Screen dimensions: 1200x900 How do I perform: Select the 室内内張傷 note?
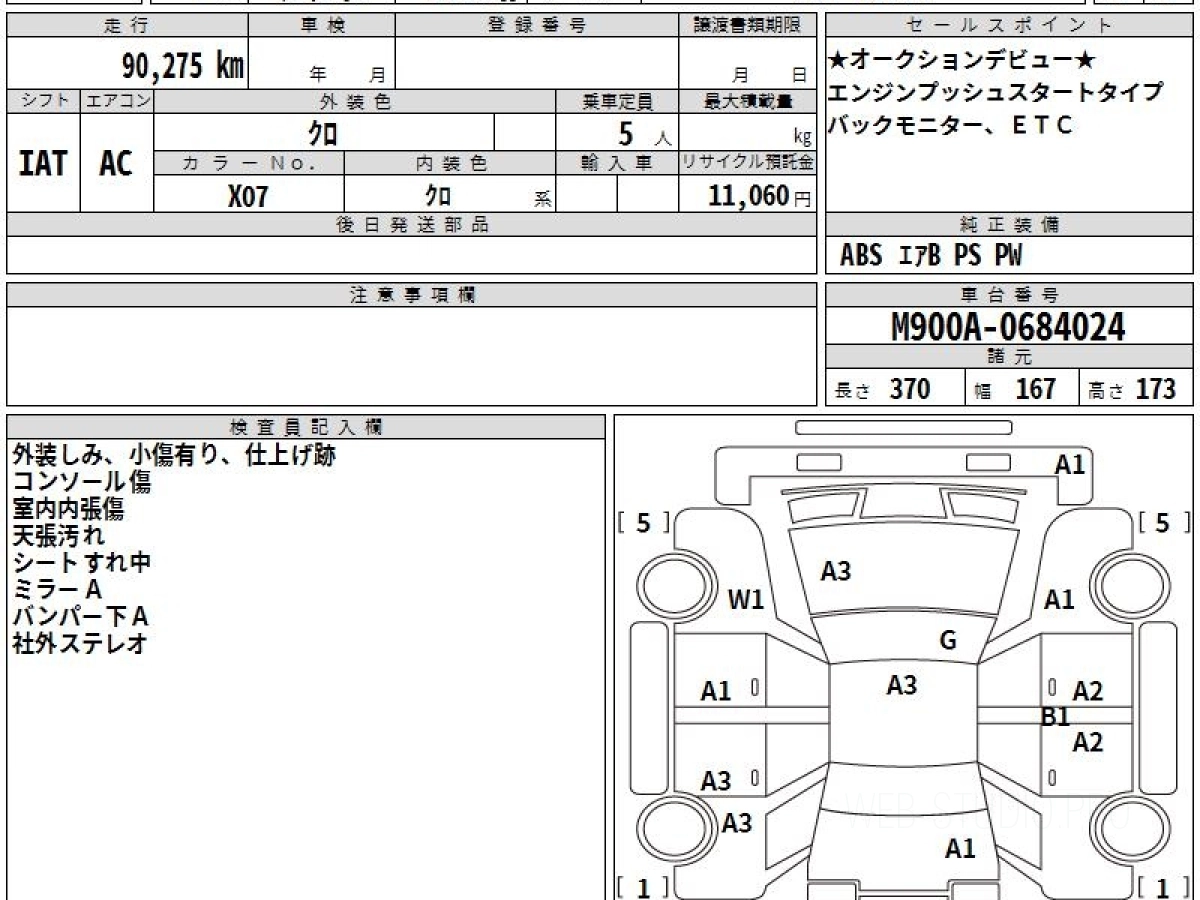(x=68, y=509)
